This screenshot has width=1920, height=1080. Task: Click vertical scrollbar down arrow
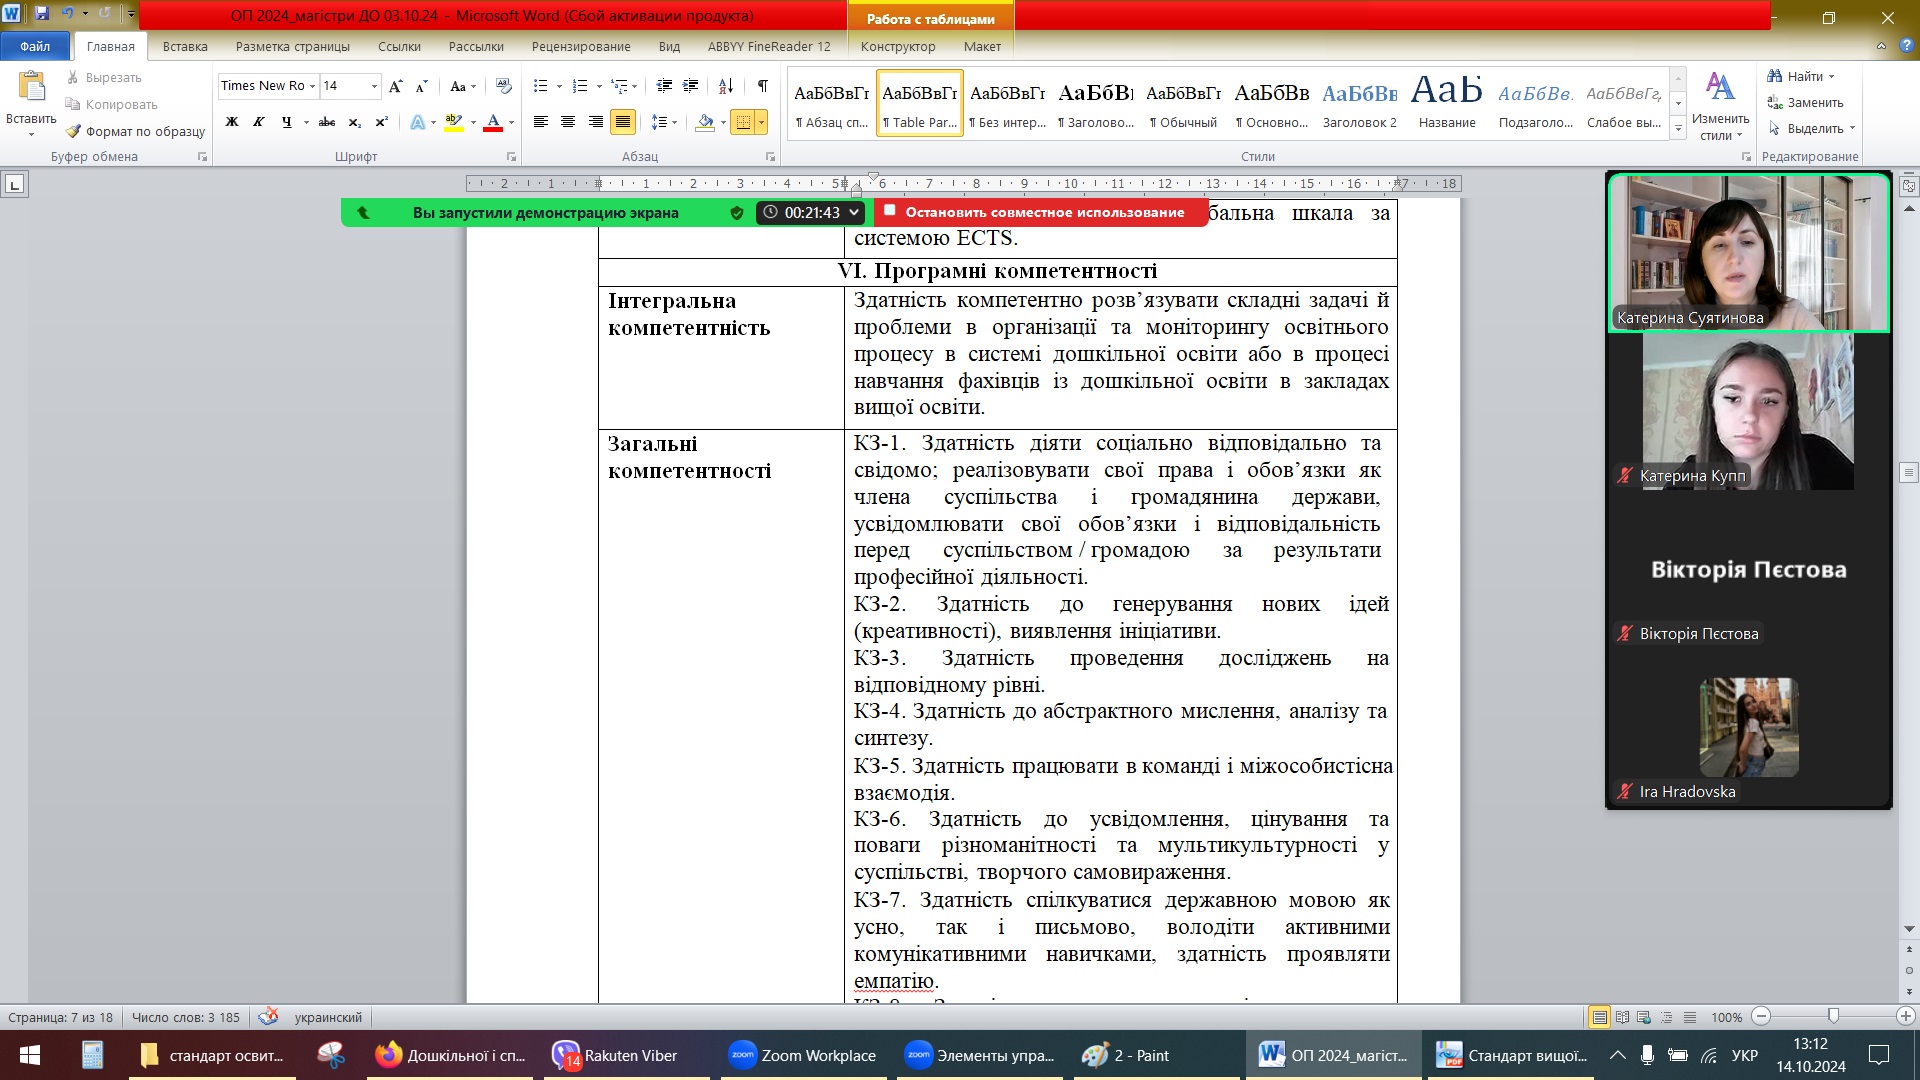click(1909, 929)
